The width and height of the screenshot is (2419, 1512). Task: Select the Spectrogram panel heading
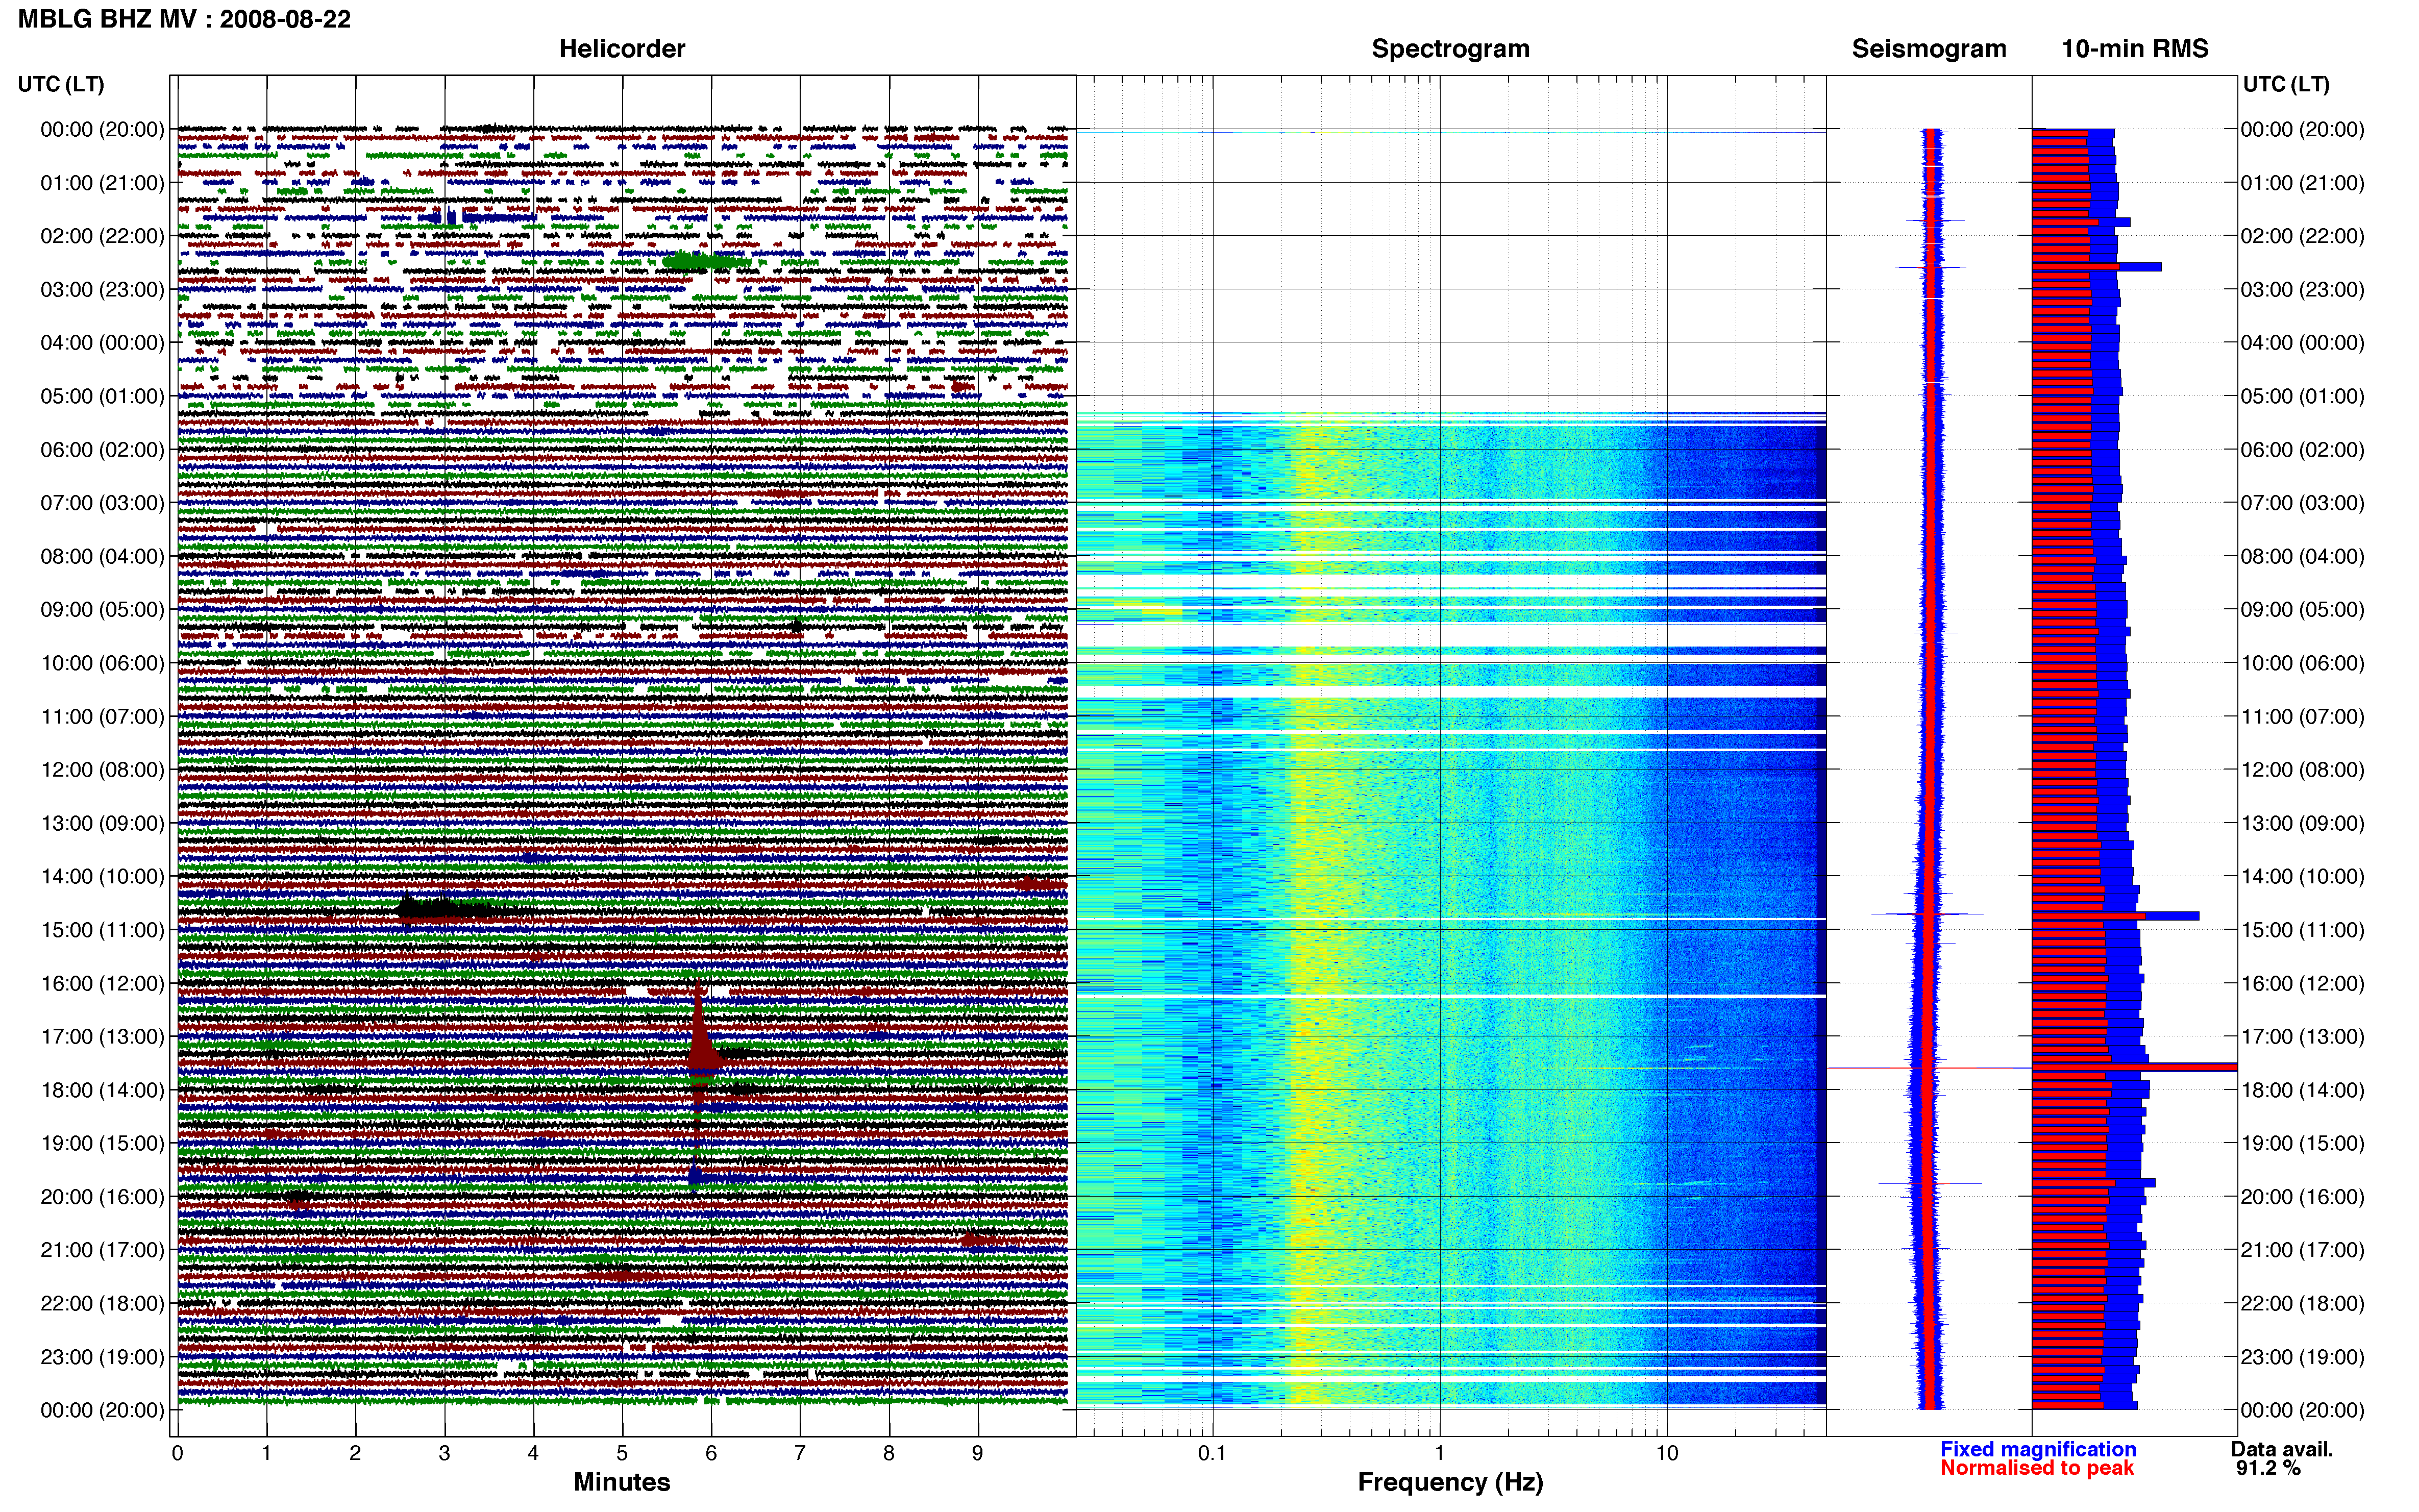1450,48
